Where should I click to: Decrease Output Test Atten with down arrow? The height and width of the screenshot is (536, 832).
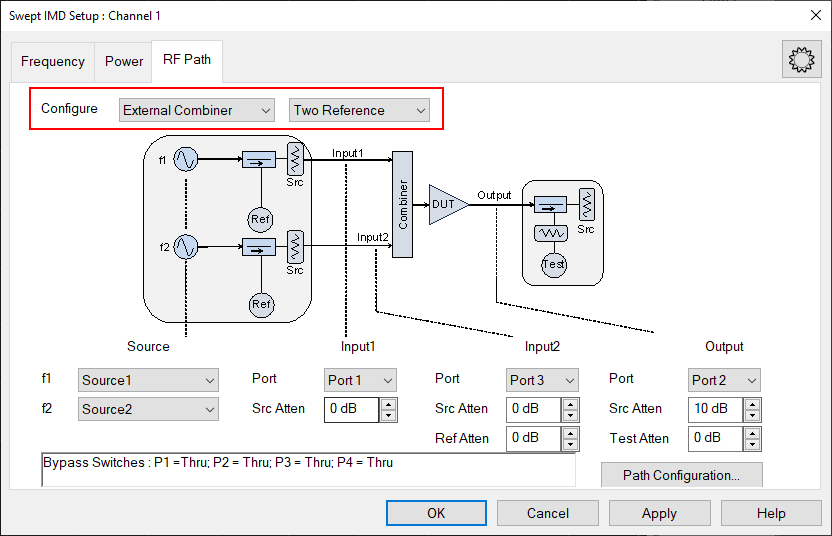[x=753, y=444]
